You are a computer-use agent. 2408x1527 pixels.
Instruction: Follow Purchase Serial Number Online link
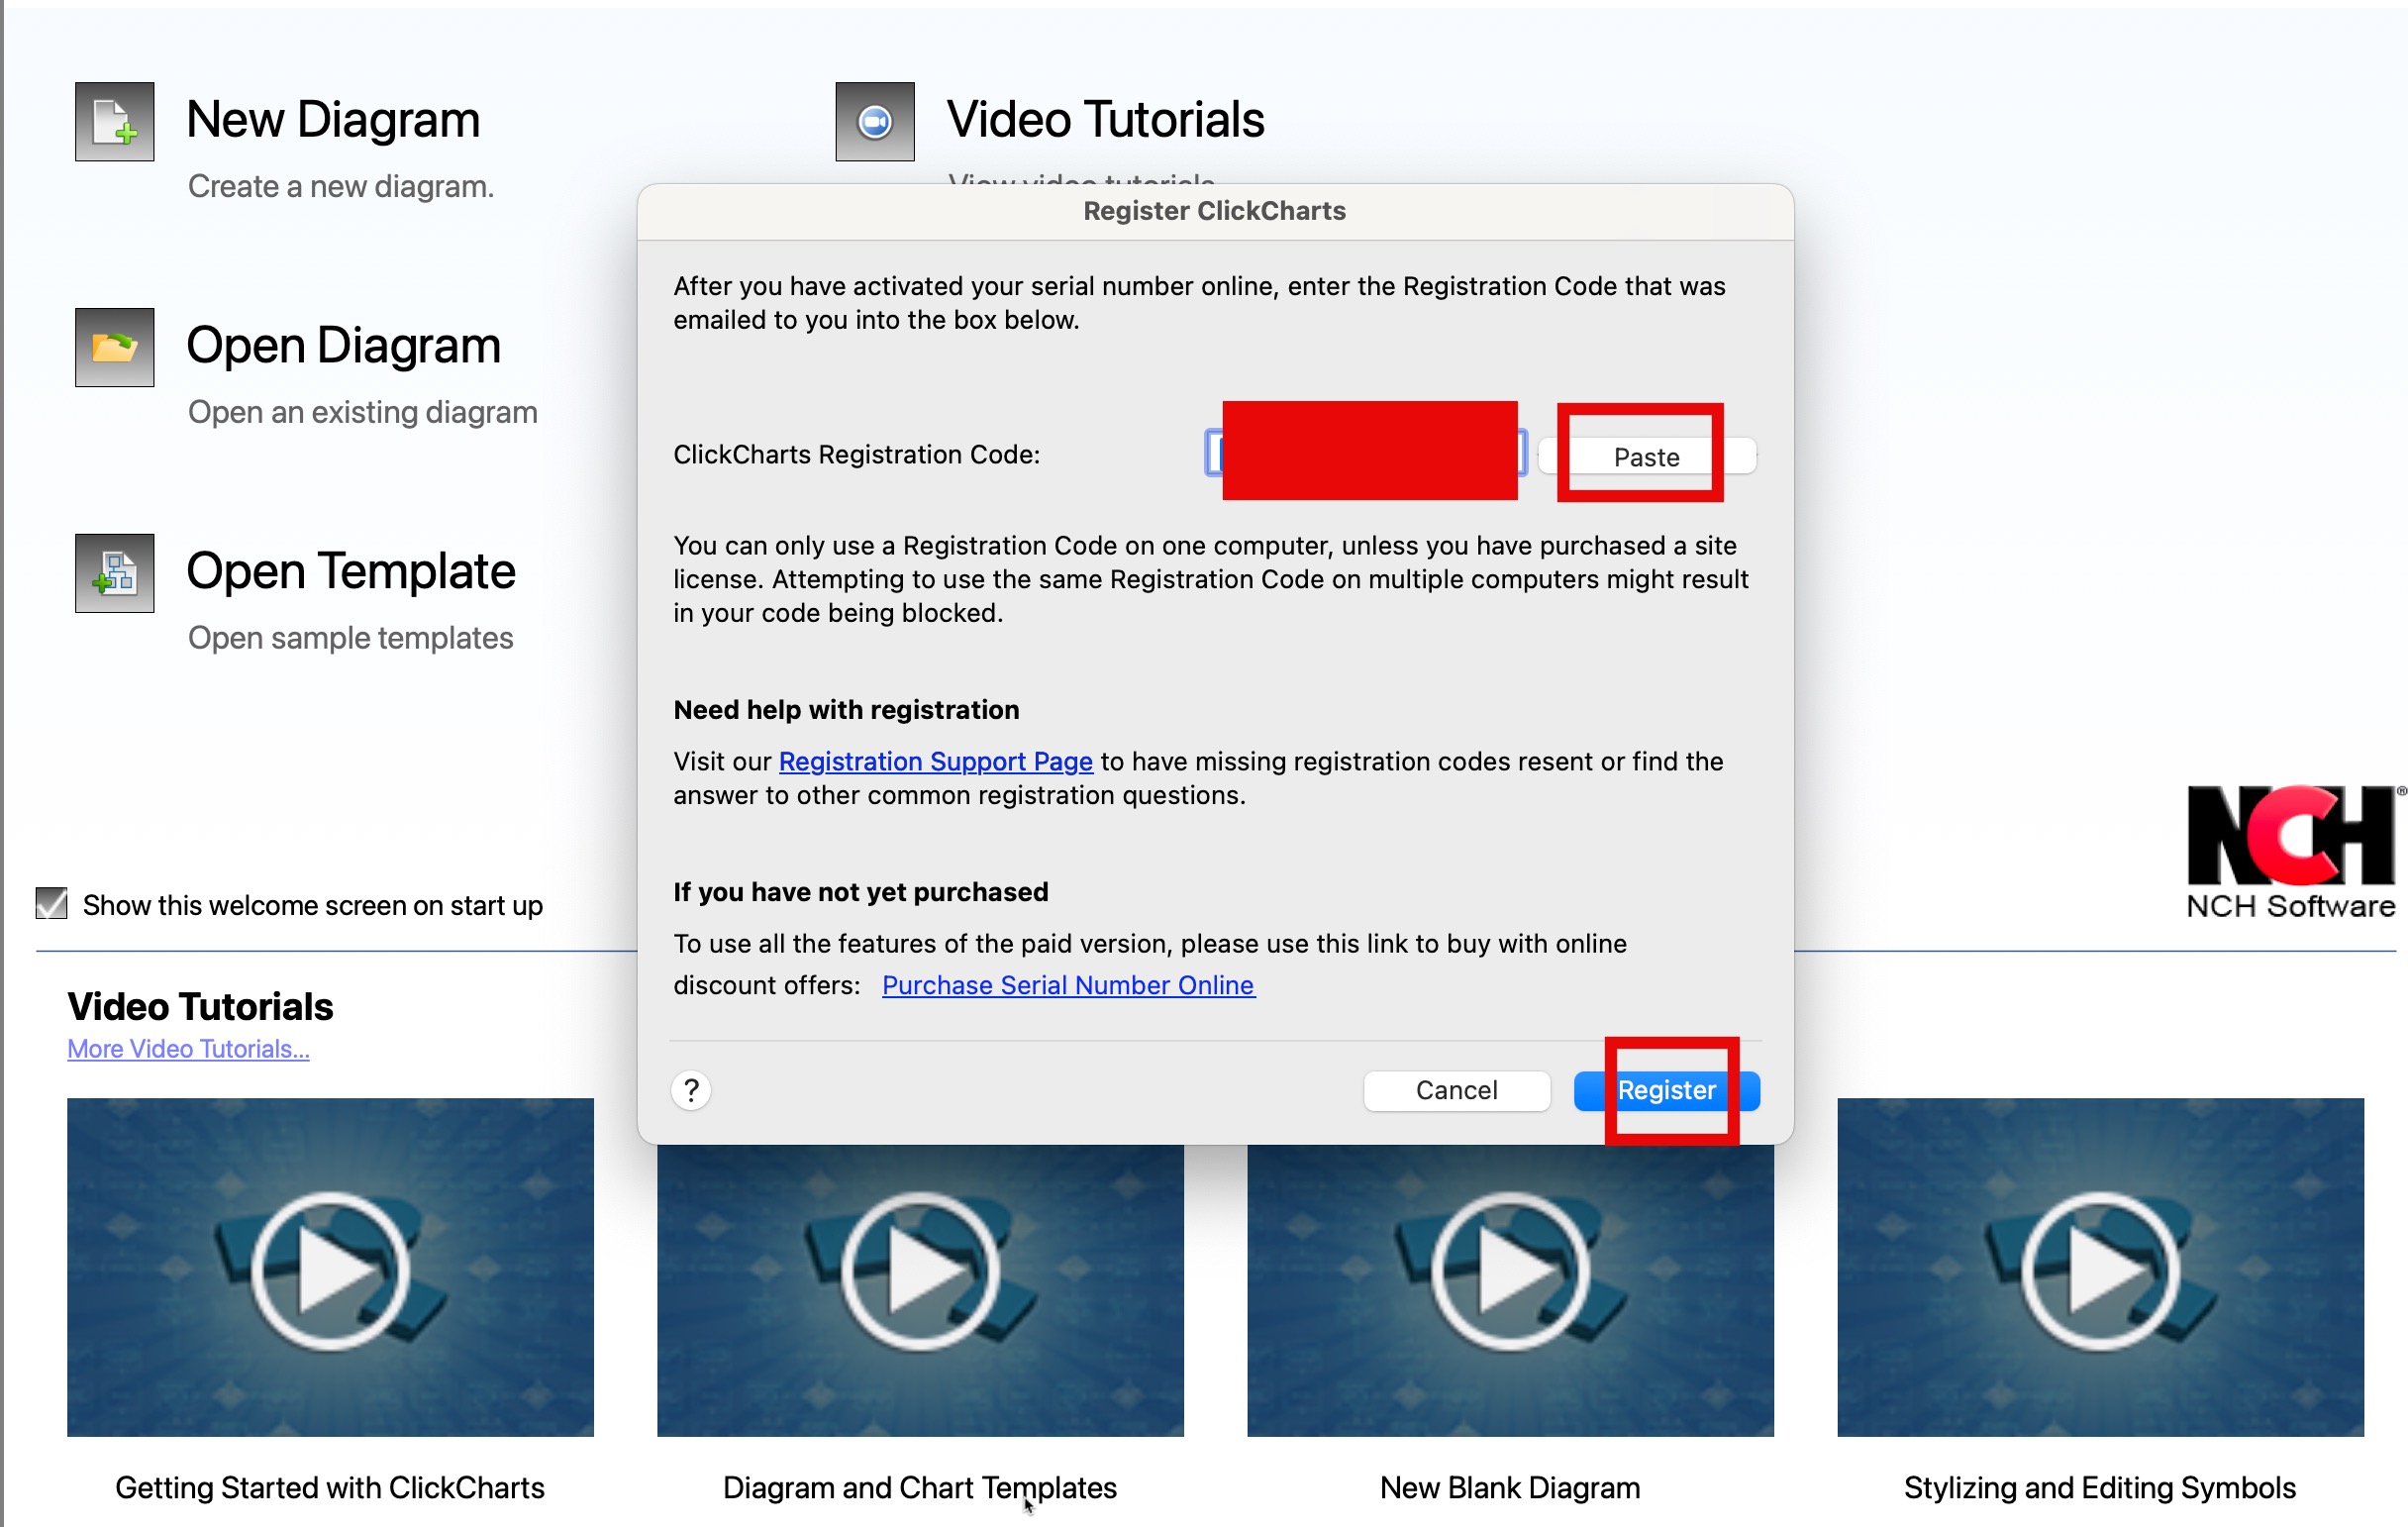1067,986
